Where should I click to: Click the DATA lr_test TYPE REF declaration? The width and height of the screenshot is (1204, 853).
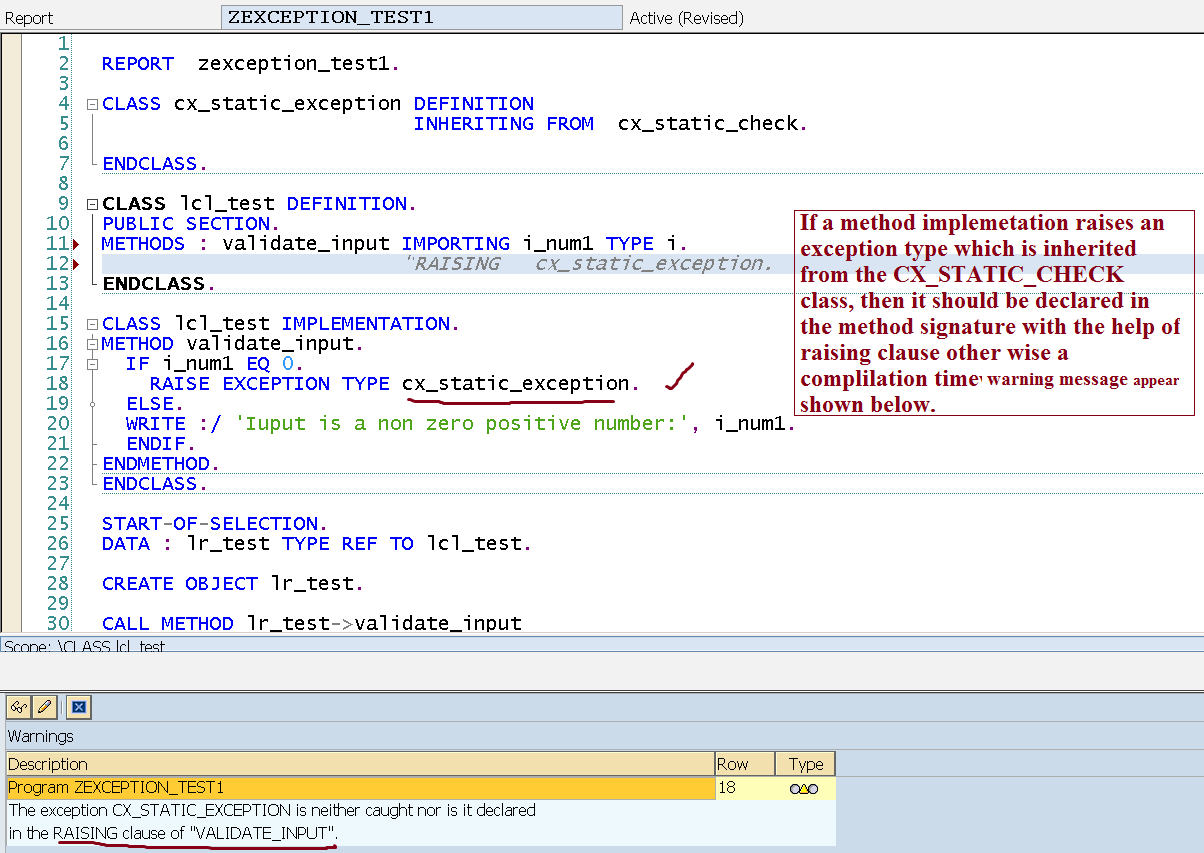[317, 544]
